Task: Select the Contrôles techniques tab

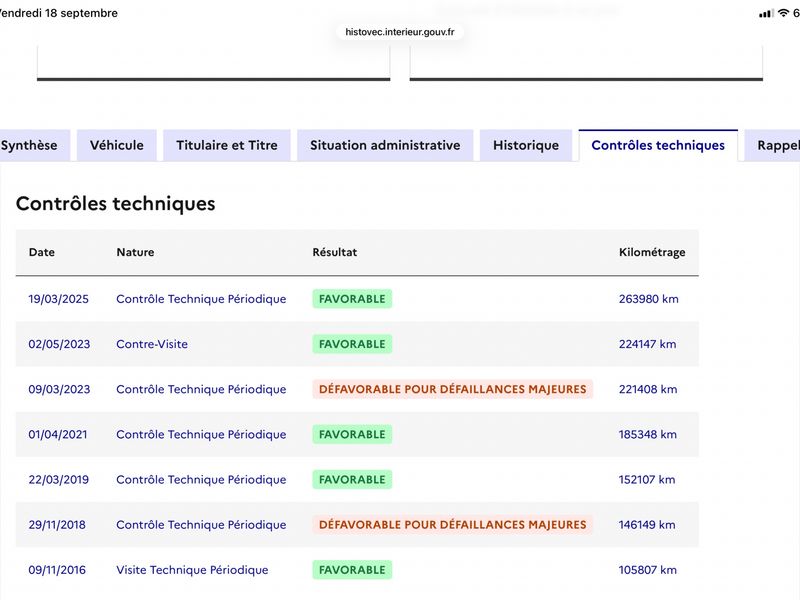Action: (658, 145)
